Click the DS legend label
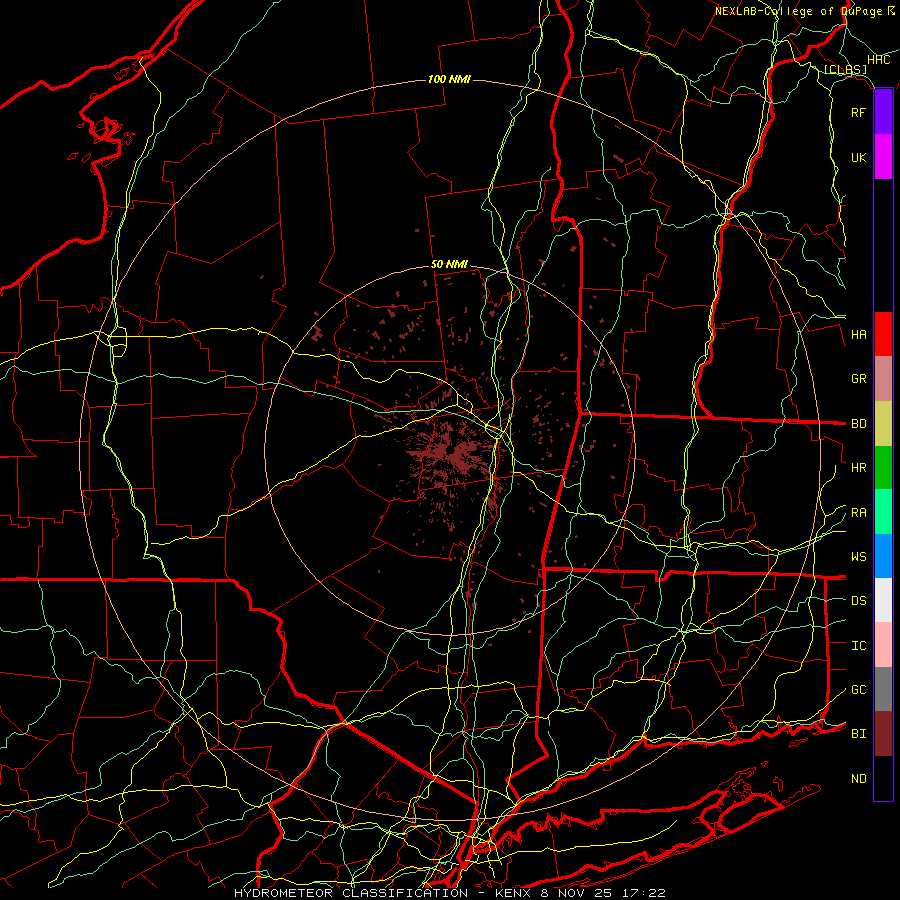The height and width of the screenshot is (900, 900). coord(858,601)
